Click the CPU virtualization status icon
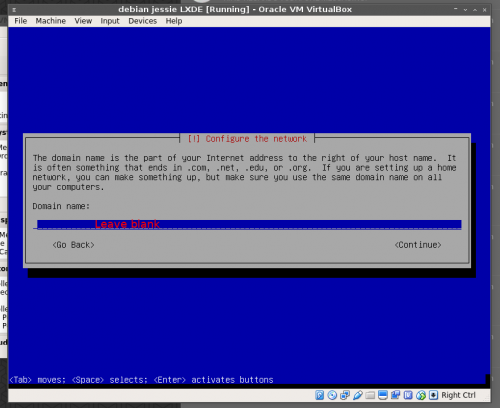This screenshot has height=408, width=500. [x=408, y=395]
